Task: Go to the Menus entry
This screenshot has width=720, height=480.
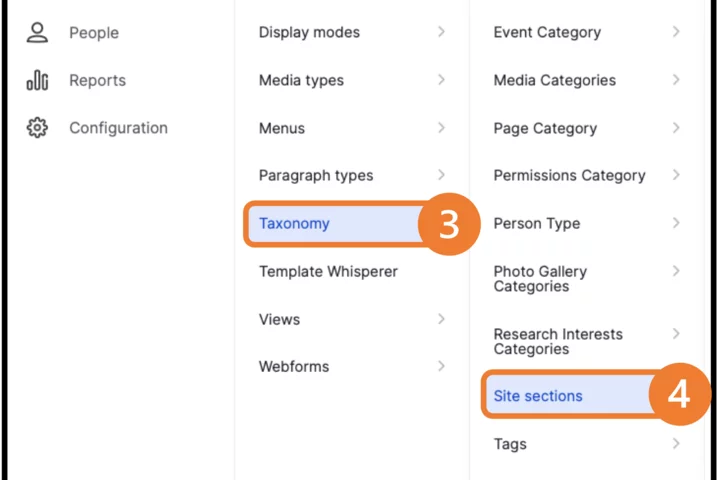Action: (282, 128)
